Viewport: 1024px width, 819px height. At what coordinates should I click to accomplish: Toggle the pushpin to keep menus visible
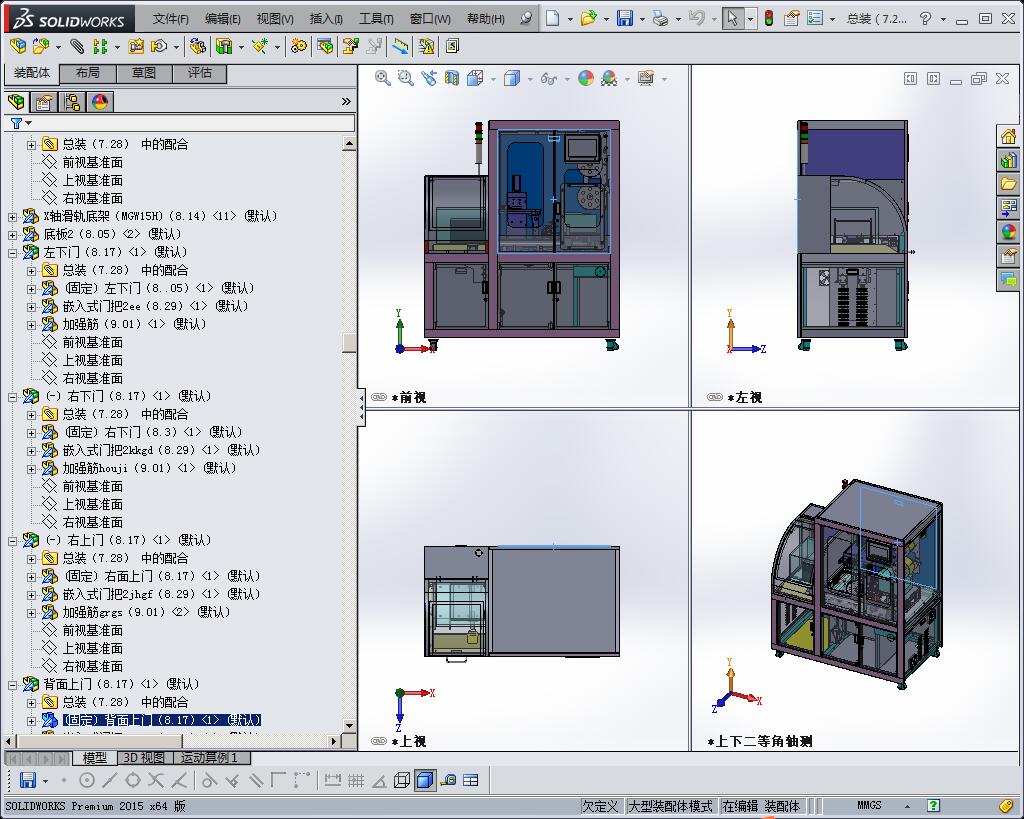(526, 18)
